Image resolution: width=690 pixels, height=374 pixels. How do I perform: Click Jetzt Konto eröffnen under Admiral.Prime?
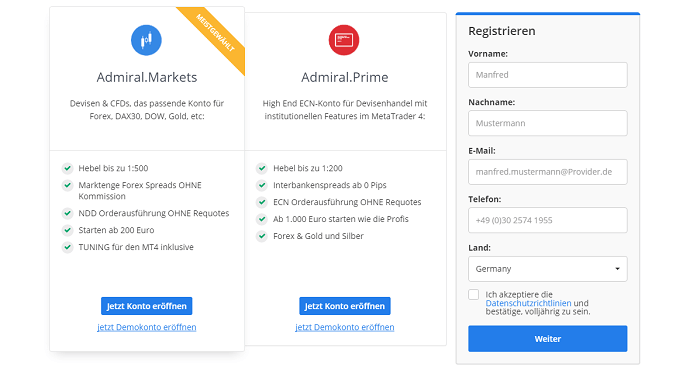[x=345, y=306]
